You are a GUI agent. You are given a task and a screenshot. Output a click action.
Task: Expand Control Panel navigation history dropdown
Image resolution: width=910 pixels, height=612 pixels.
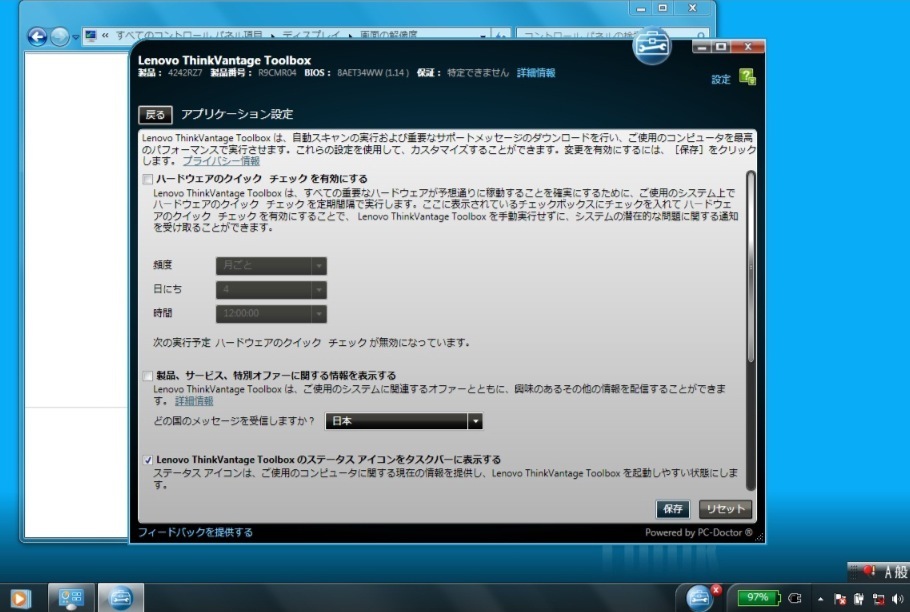[75, 38]
